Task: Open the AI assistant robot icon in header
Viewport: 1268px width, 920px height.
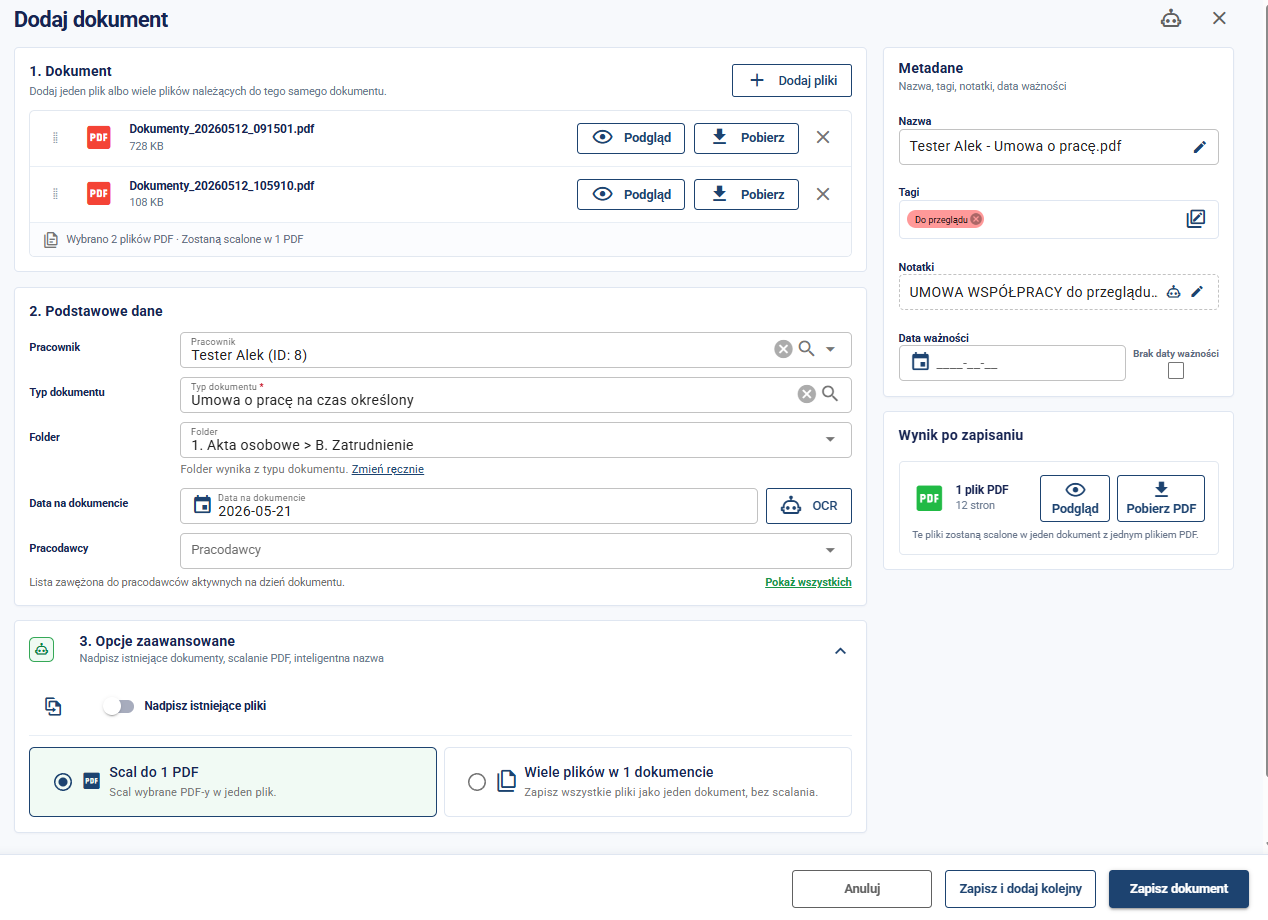Action: coord(1171,18)
